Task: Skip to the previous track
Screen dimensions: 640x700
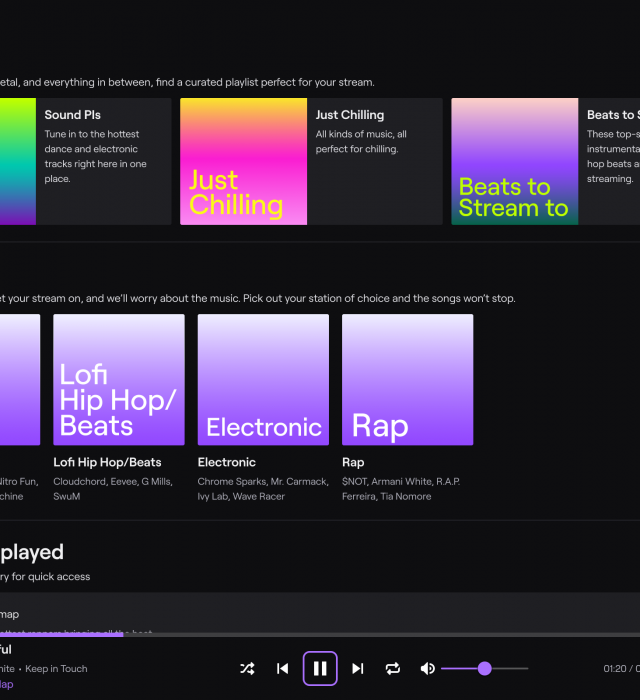Action: point(283,668)
